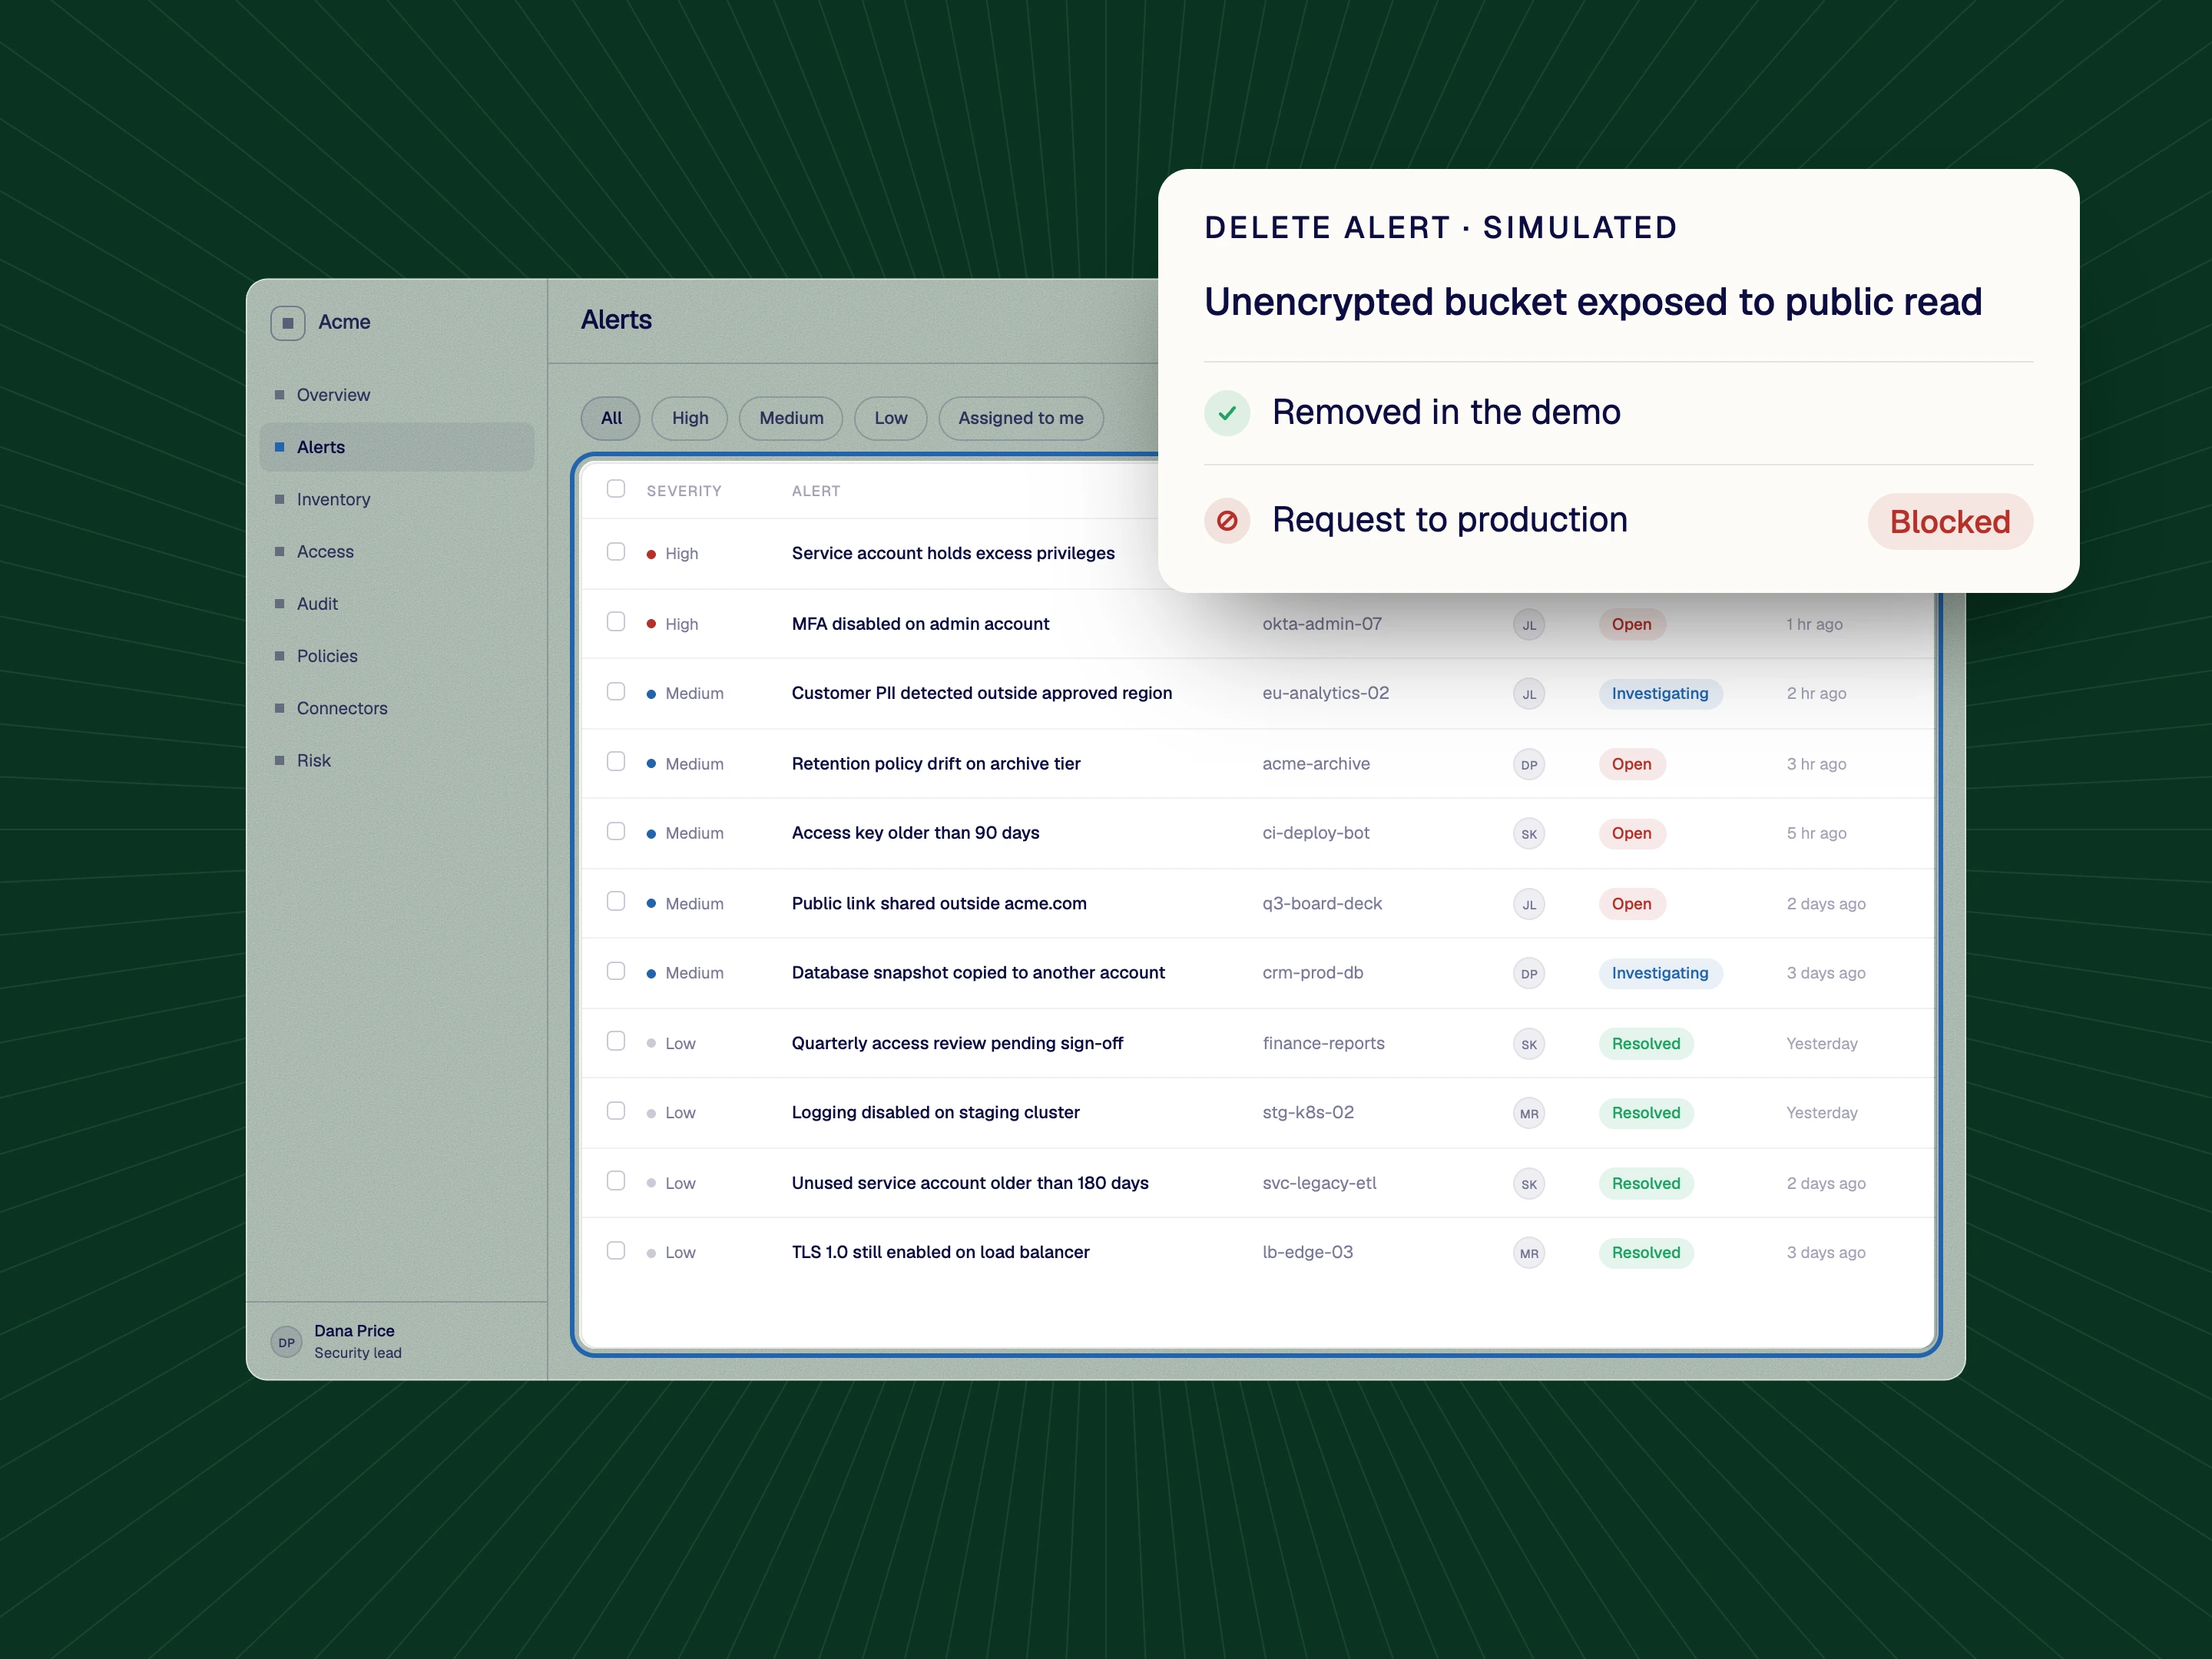Viewport: 2212px width, 1659px height.
Task: Click the okta-admin-07 resource
Action: point(1322,624)
